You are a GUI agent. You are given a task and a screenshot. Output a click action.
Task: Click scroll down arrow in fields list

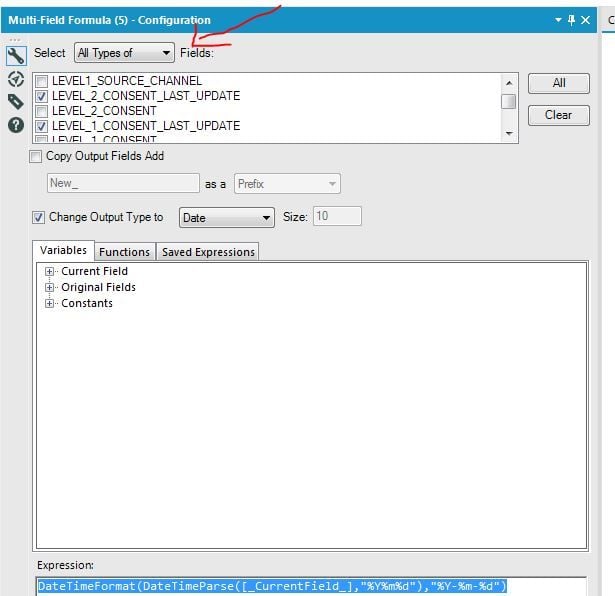[x=509, y=134]
